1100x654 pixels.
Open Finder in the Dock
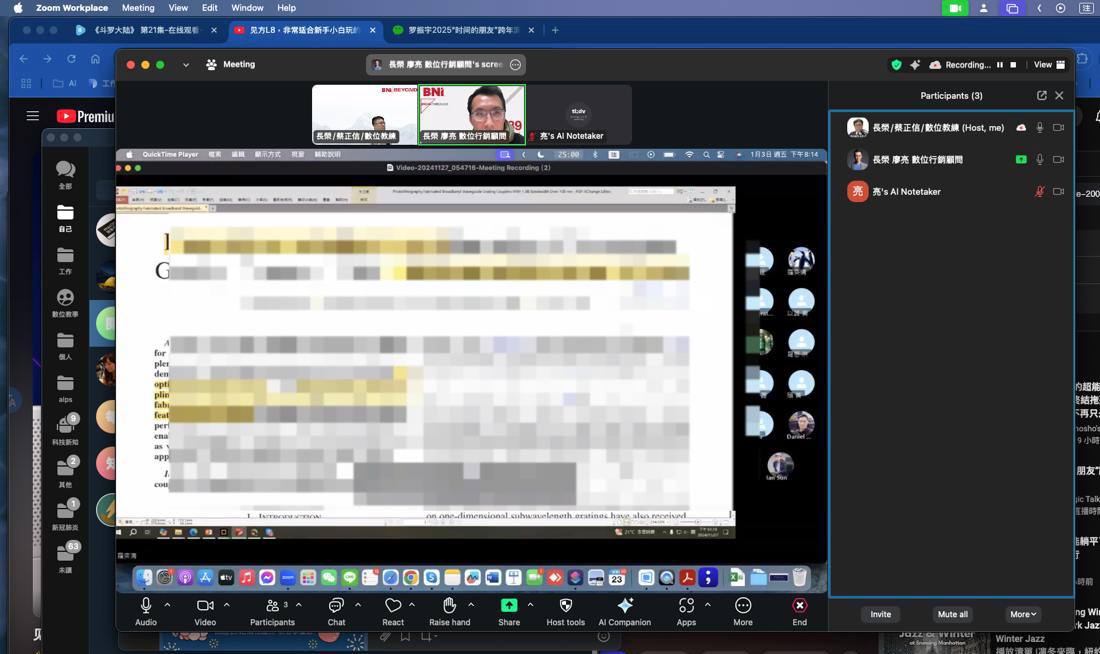click(144, 578)
